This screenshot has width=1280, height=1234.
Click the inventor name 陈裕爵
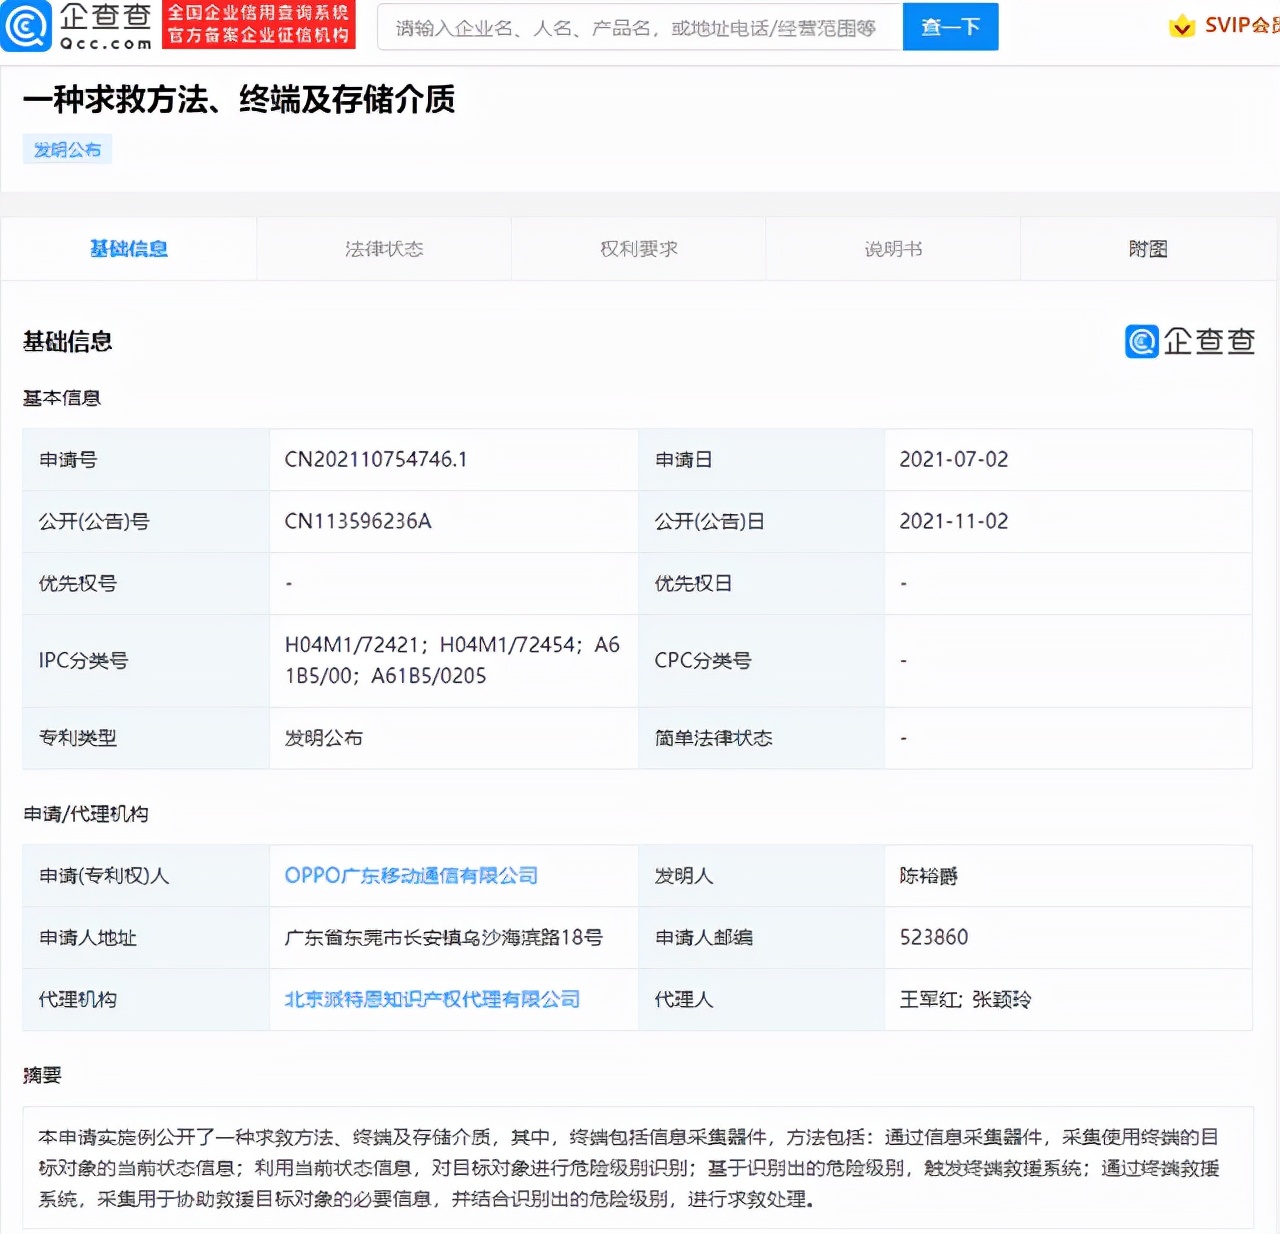point(927,875)
